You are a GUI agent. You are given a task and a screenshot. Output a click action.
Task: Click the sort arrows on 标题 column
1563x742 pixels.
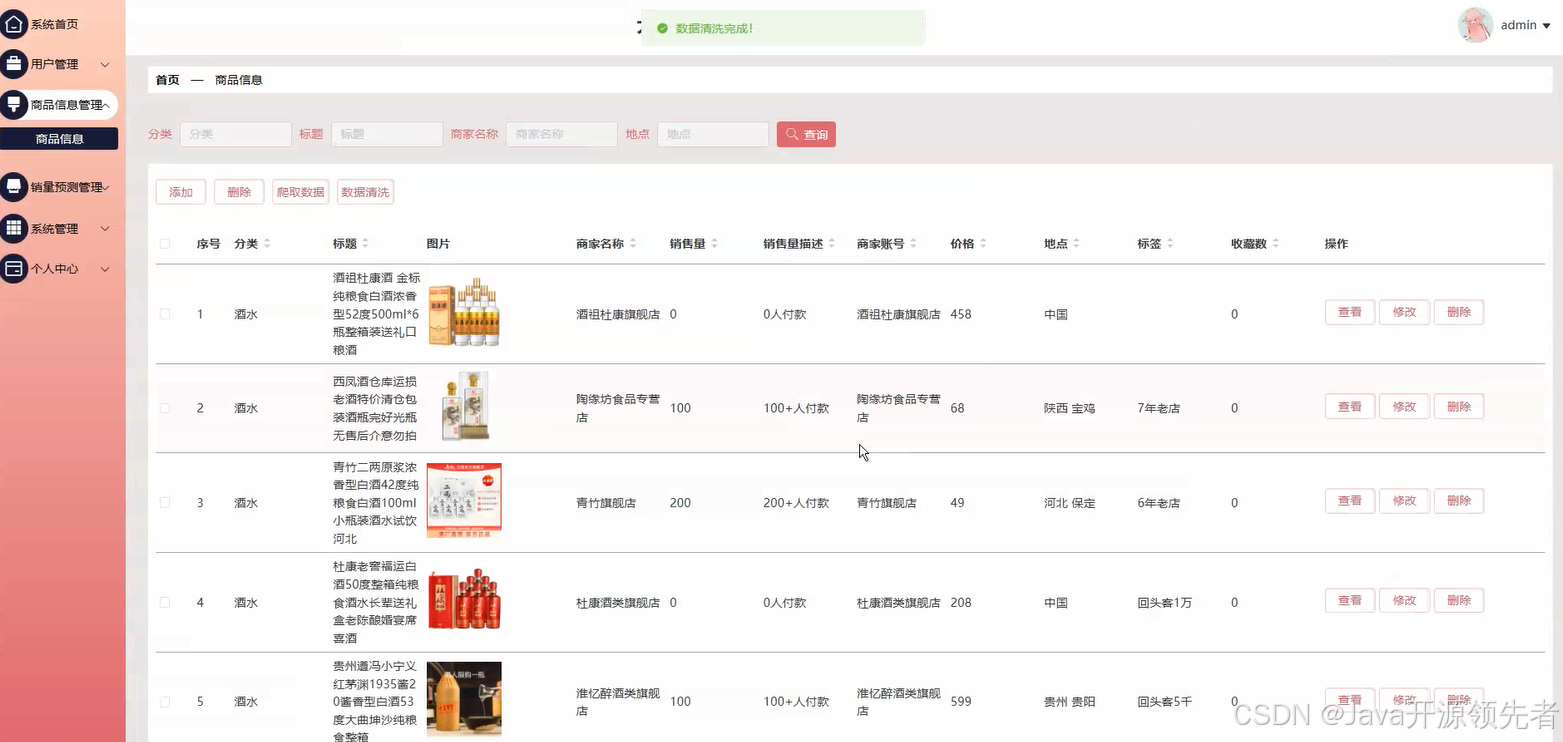pyautogui.click(x=365, y=244)
